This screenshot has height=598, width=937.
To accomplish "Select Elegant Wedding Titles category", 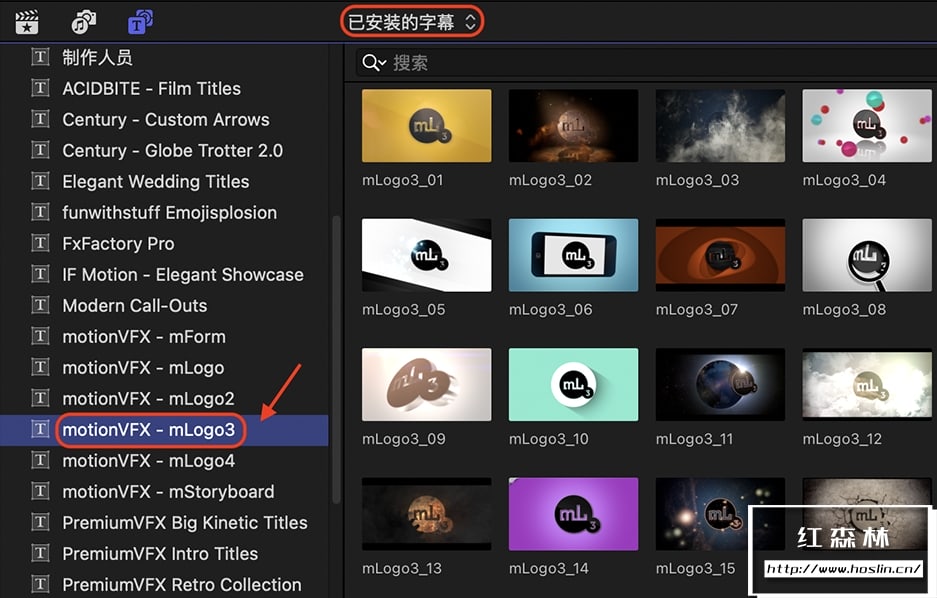I will point(164,182).
